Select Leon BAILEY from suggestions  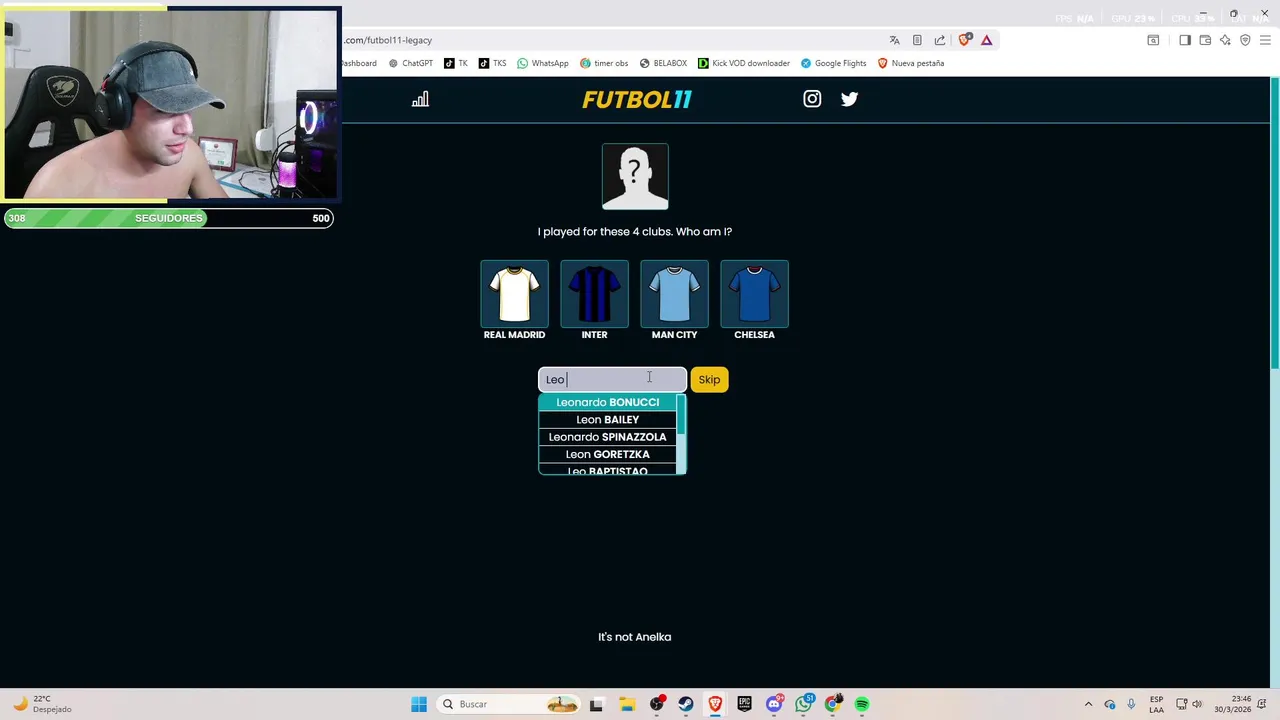coord(607,419)
